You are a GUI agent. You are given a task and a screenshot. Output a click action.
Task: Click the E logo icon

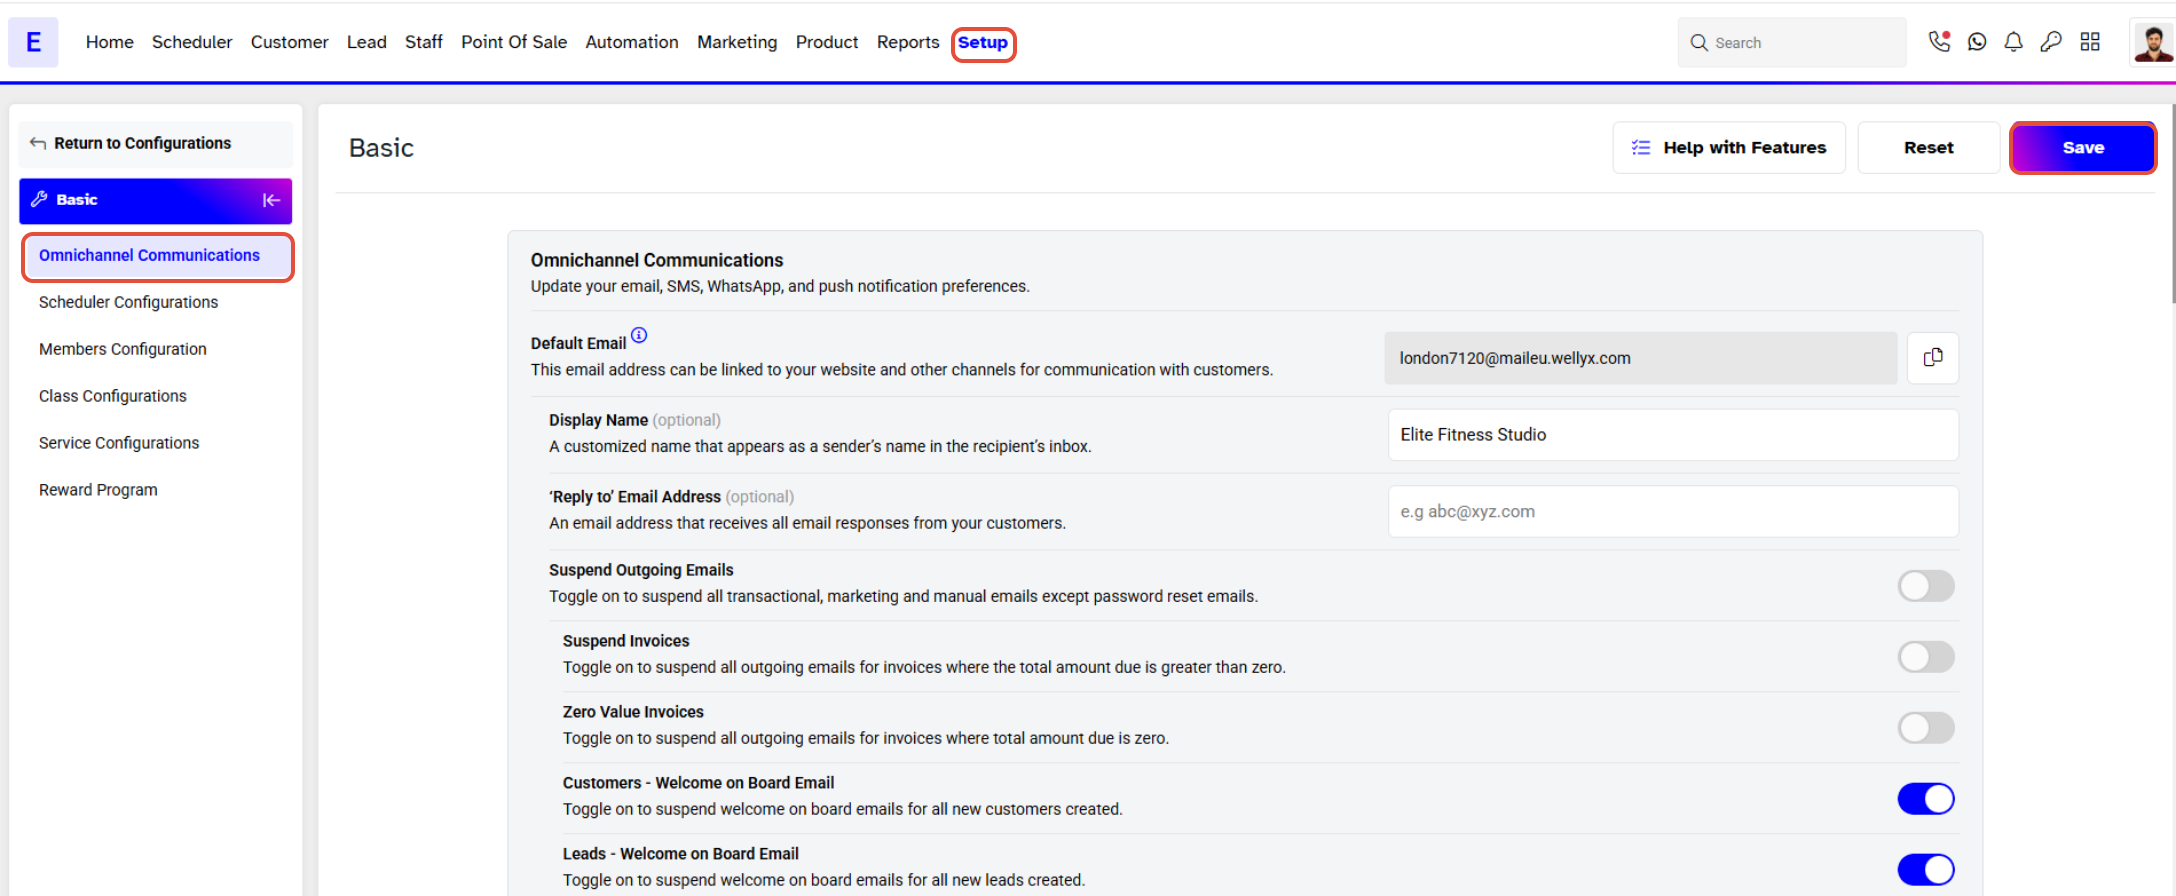(33, 42)
